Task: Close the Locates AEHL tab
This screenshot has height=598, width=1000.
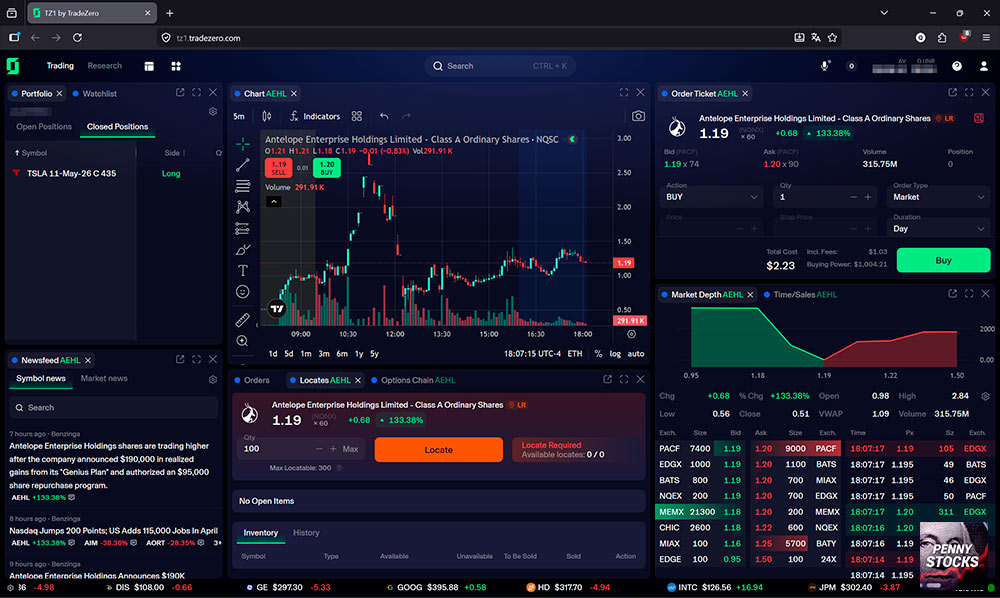Action: (358, 380)
